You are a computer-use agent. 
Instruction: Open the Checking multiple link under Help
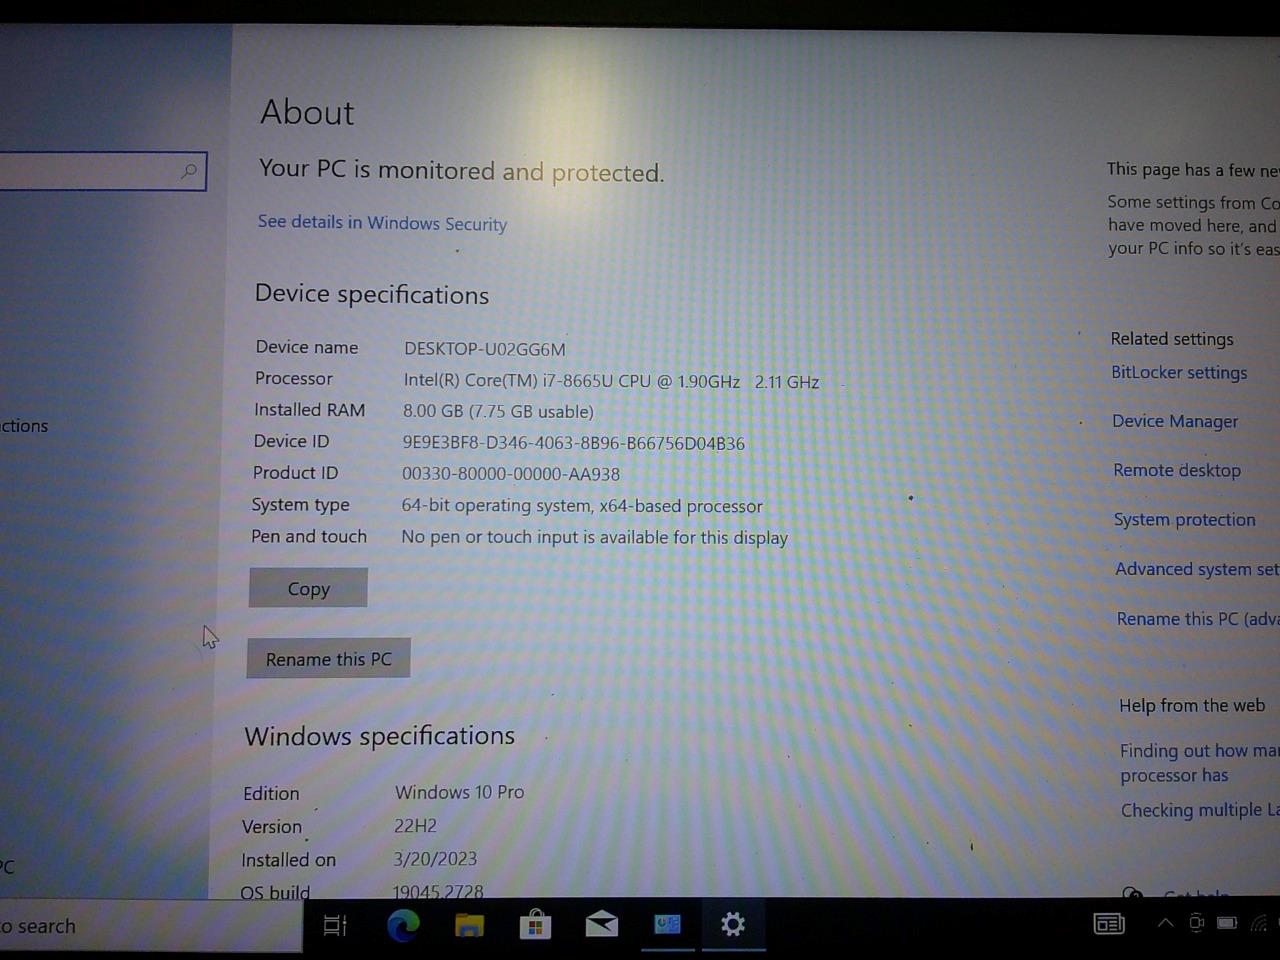tap(1200, 810)
